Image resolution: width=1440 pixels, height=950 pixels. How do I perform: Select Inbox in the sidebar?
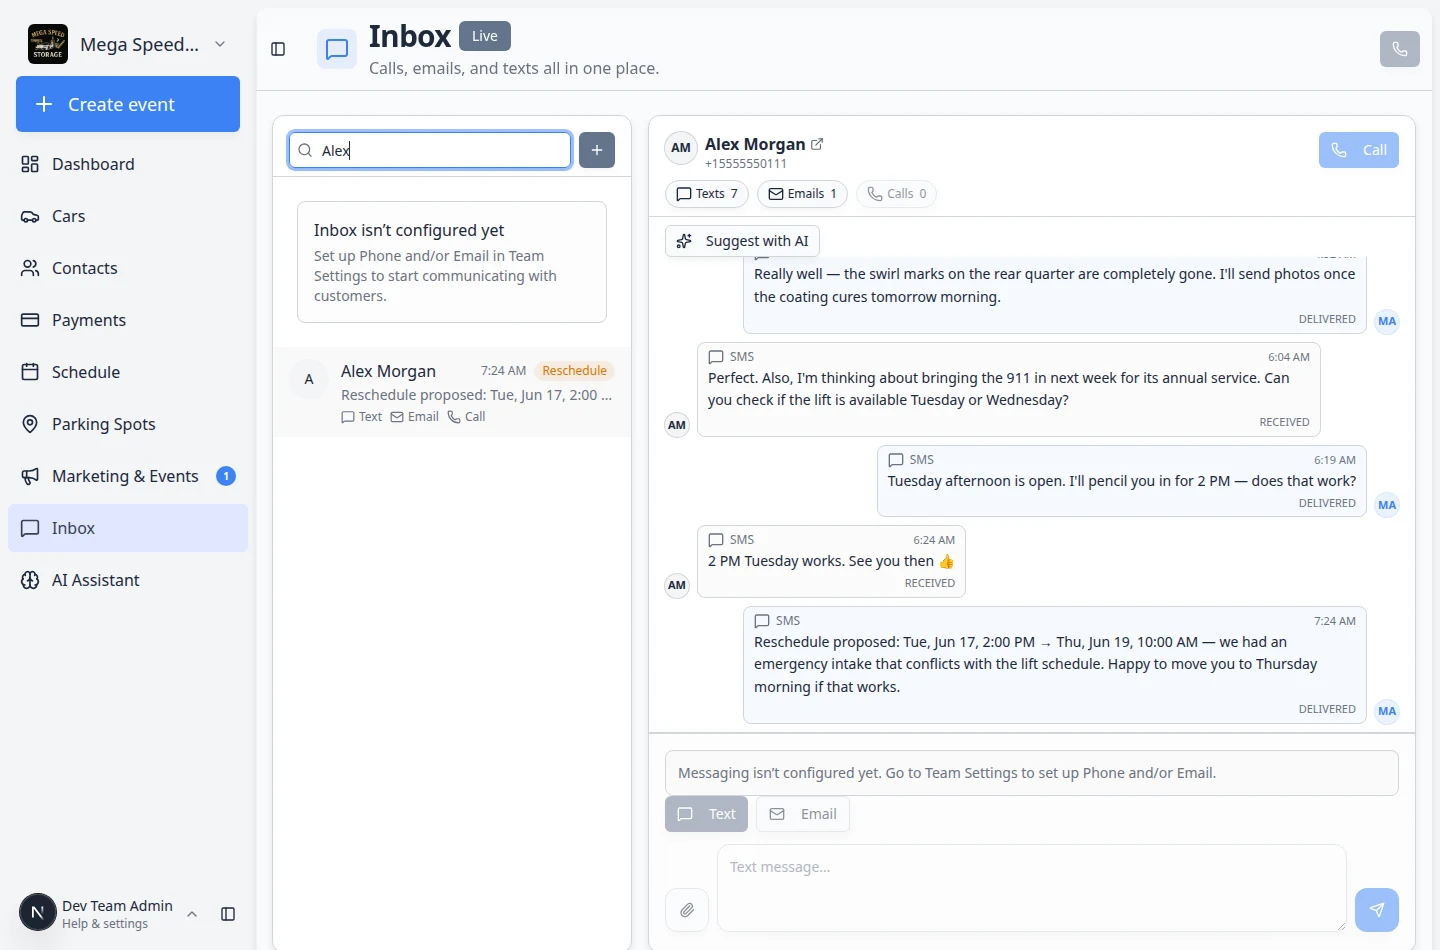pyautogui.click(x=128, y=528)
